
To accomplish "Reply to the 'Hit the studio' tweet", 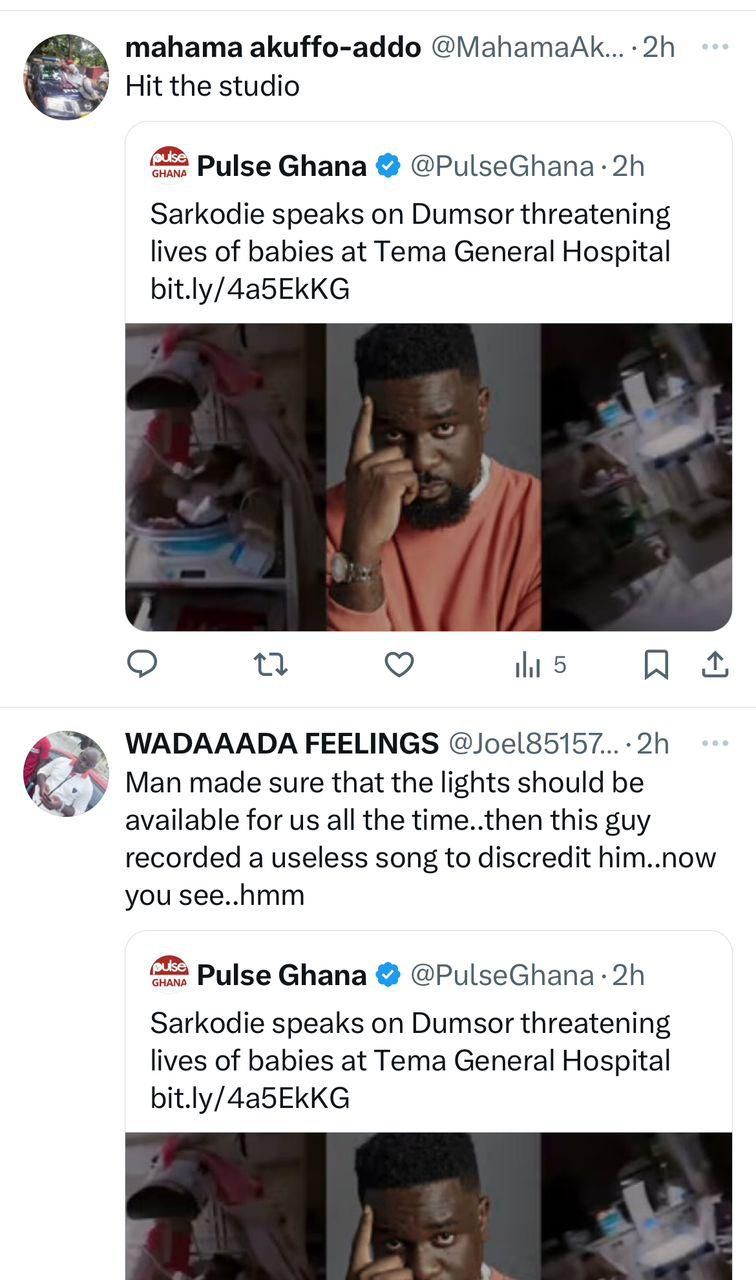I will coord(143,664).
